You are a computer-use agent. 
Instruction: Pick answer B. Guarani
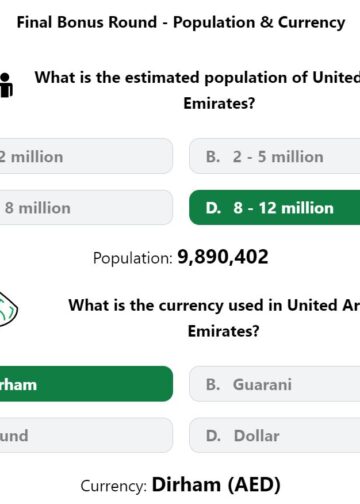tap(275, 384)
